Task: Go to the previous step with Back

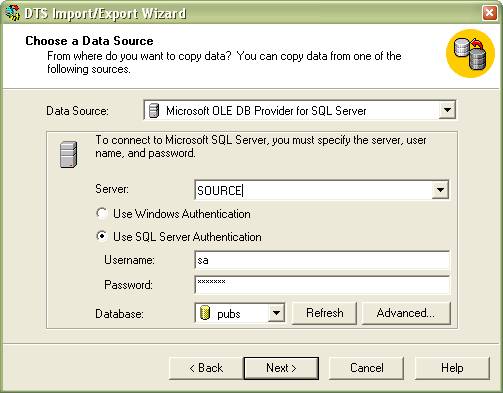Action: click(206, 368)
